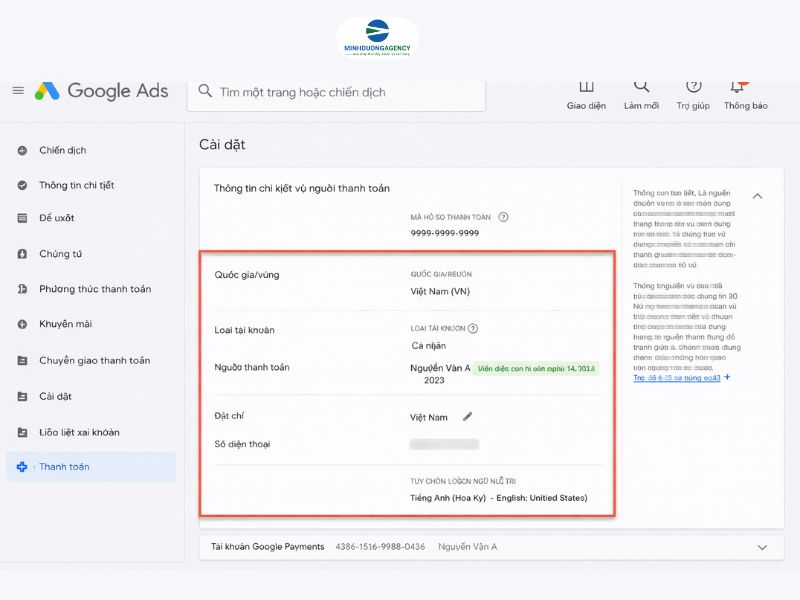Click the Google Ads logo
Viewport: 800px width, 600px height.
tap(93, 90)
